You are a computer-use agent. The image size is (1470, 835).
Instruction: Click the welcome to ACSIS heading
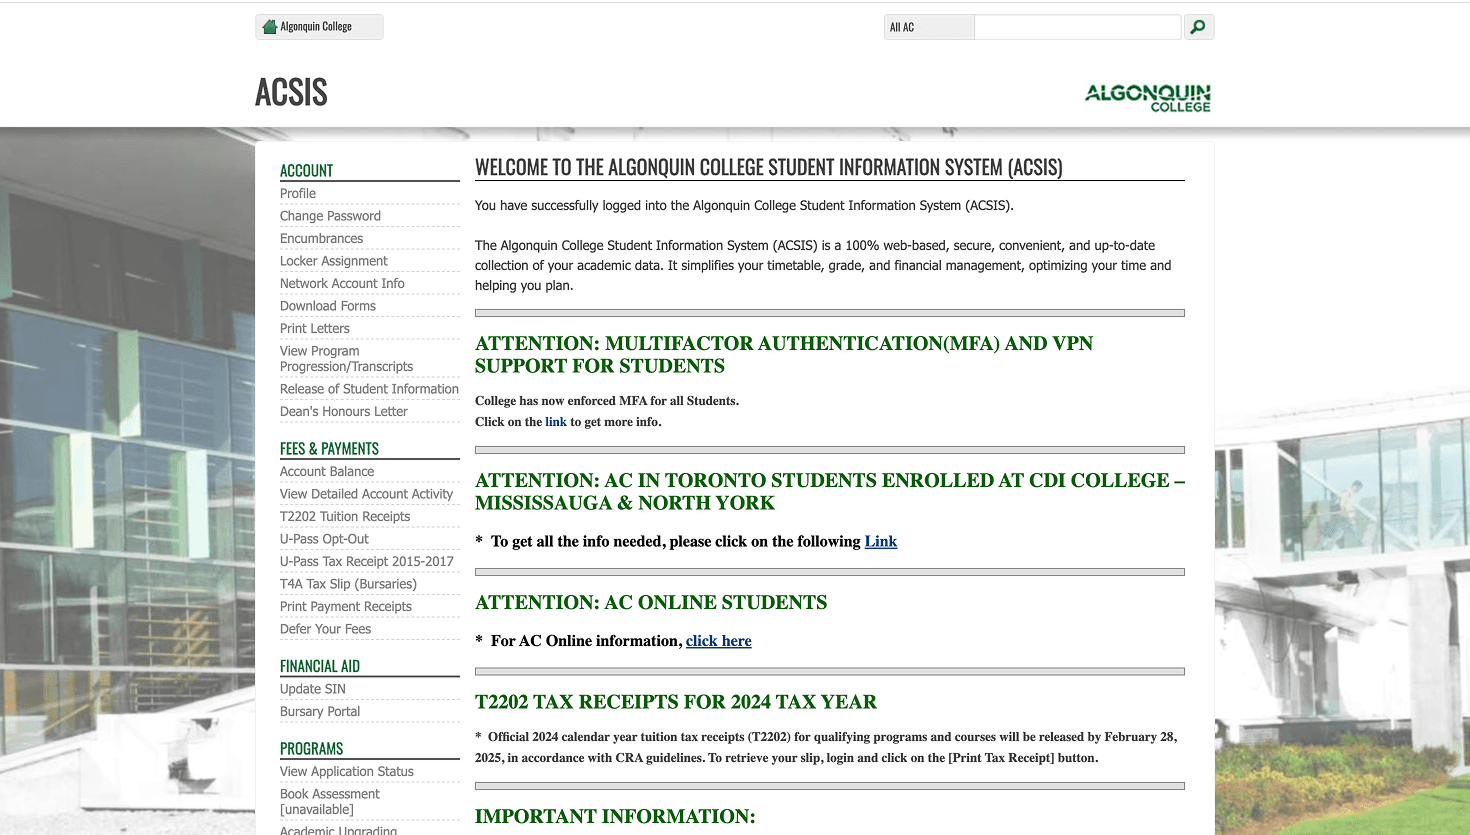click(x=768, y=167)
